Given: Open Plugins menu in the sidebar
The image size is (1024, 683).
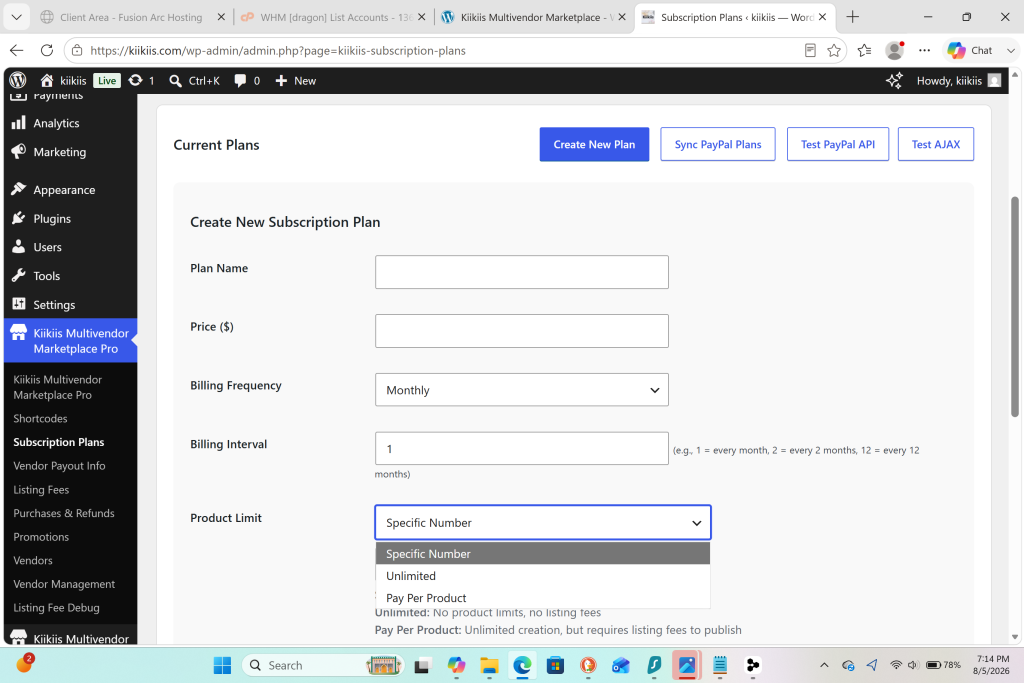Looking at the screenshot, I should [52, 219].
